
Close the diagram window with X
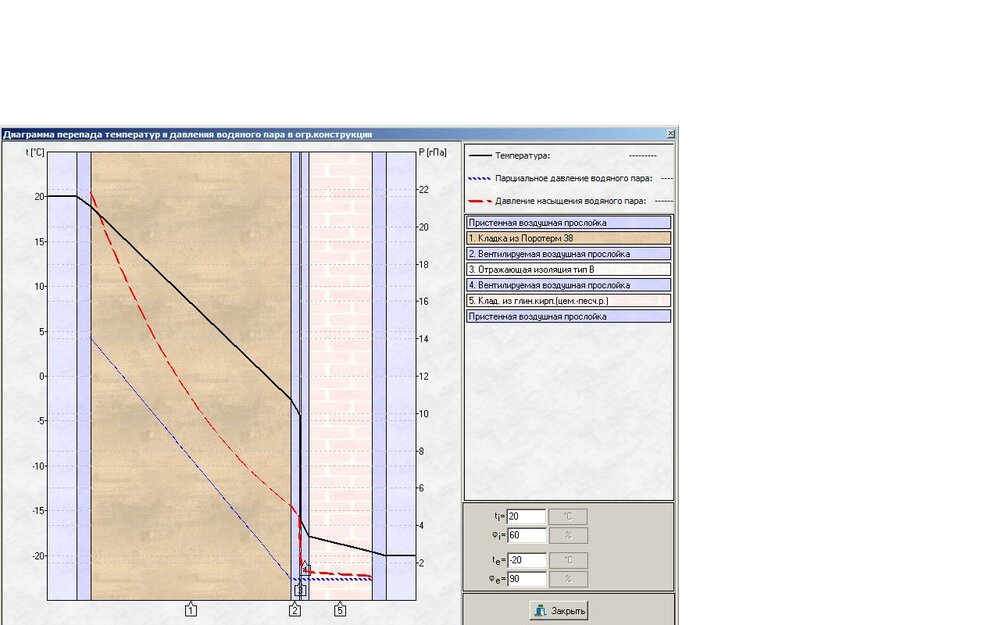pyautogui.click(x=671, y=134)
